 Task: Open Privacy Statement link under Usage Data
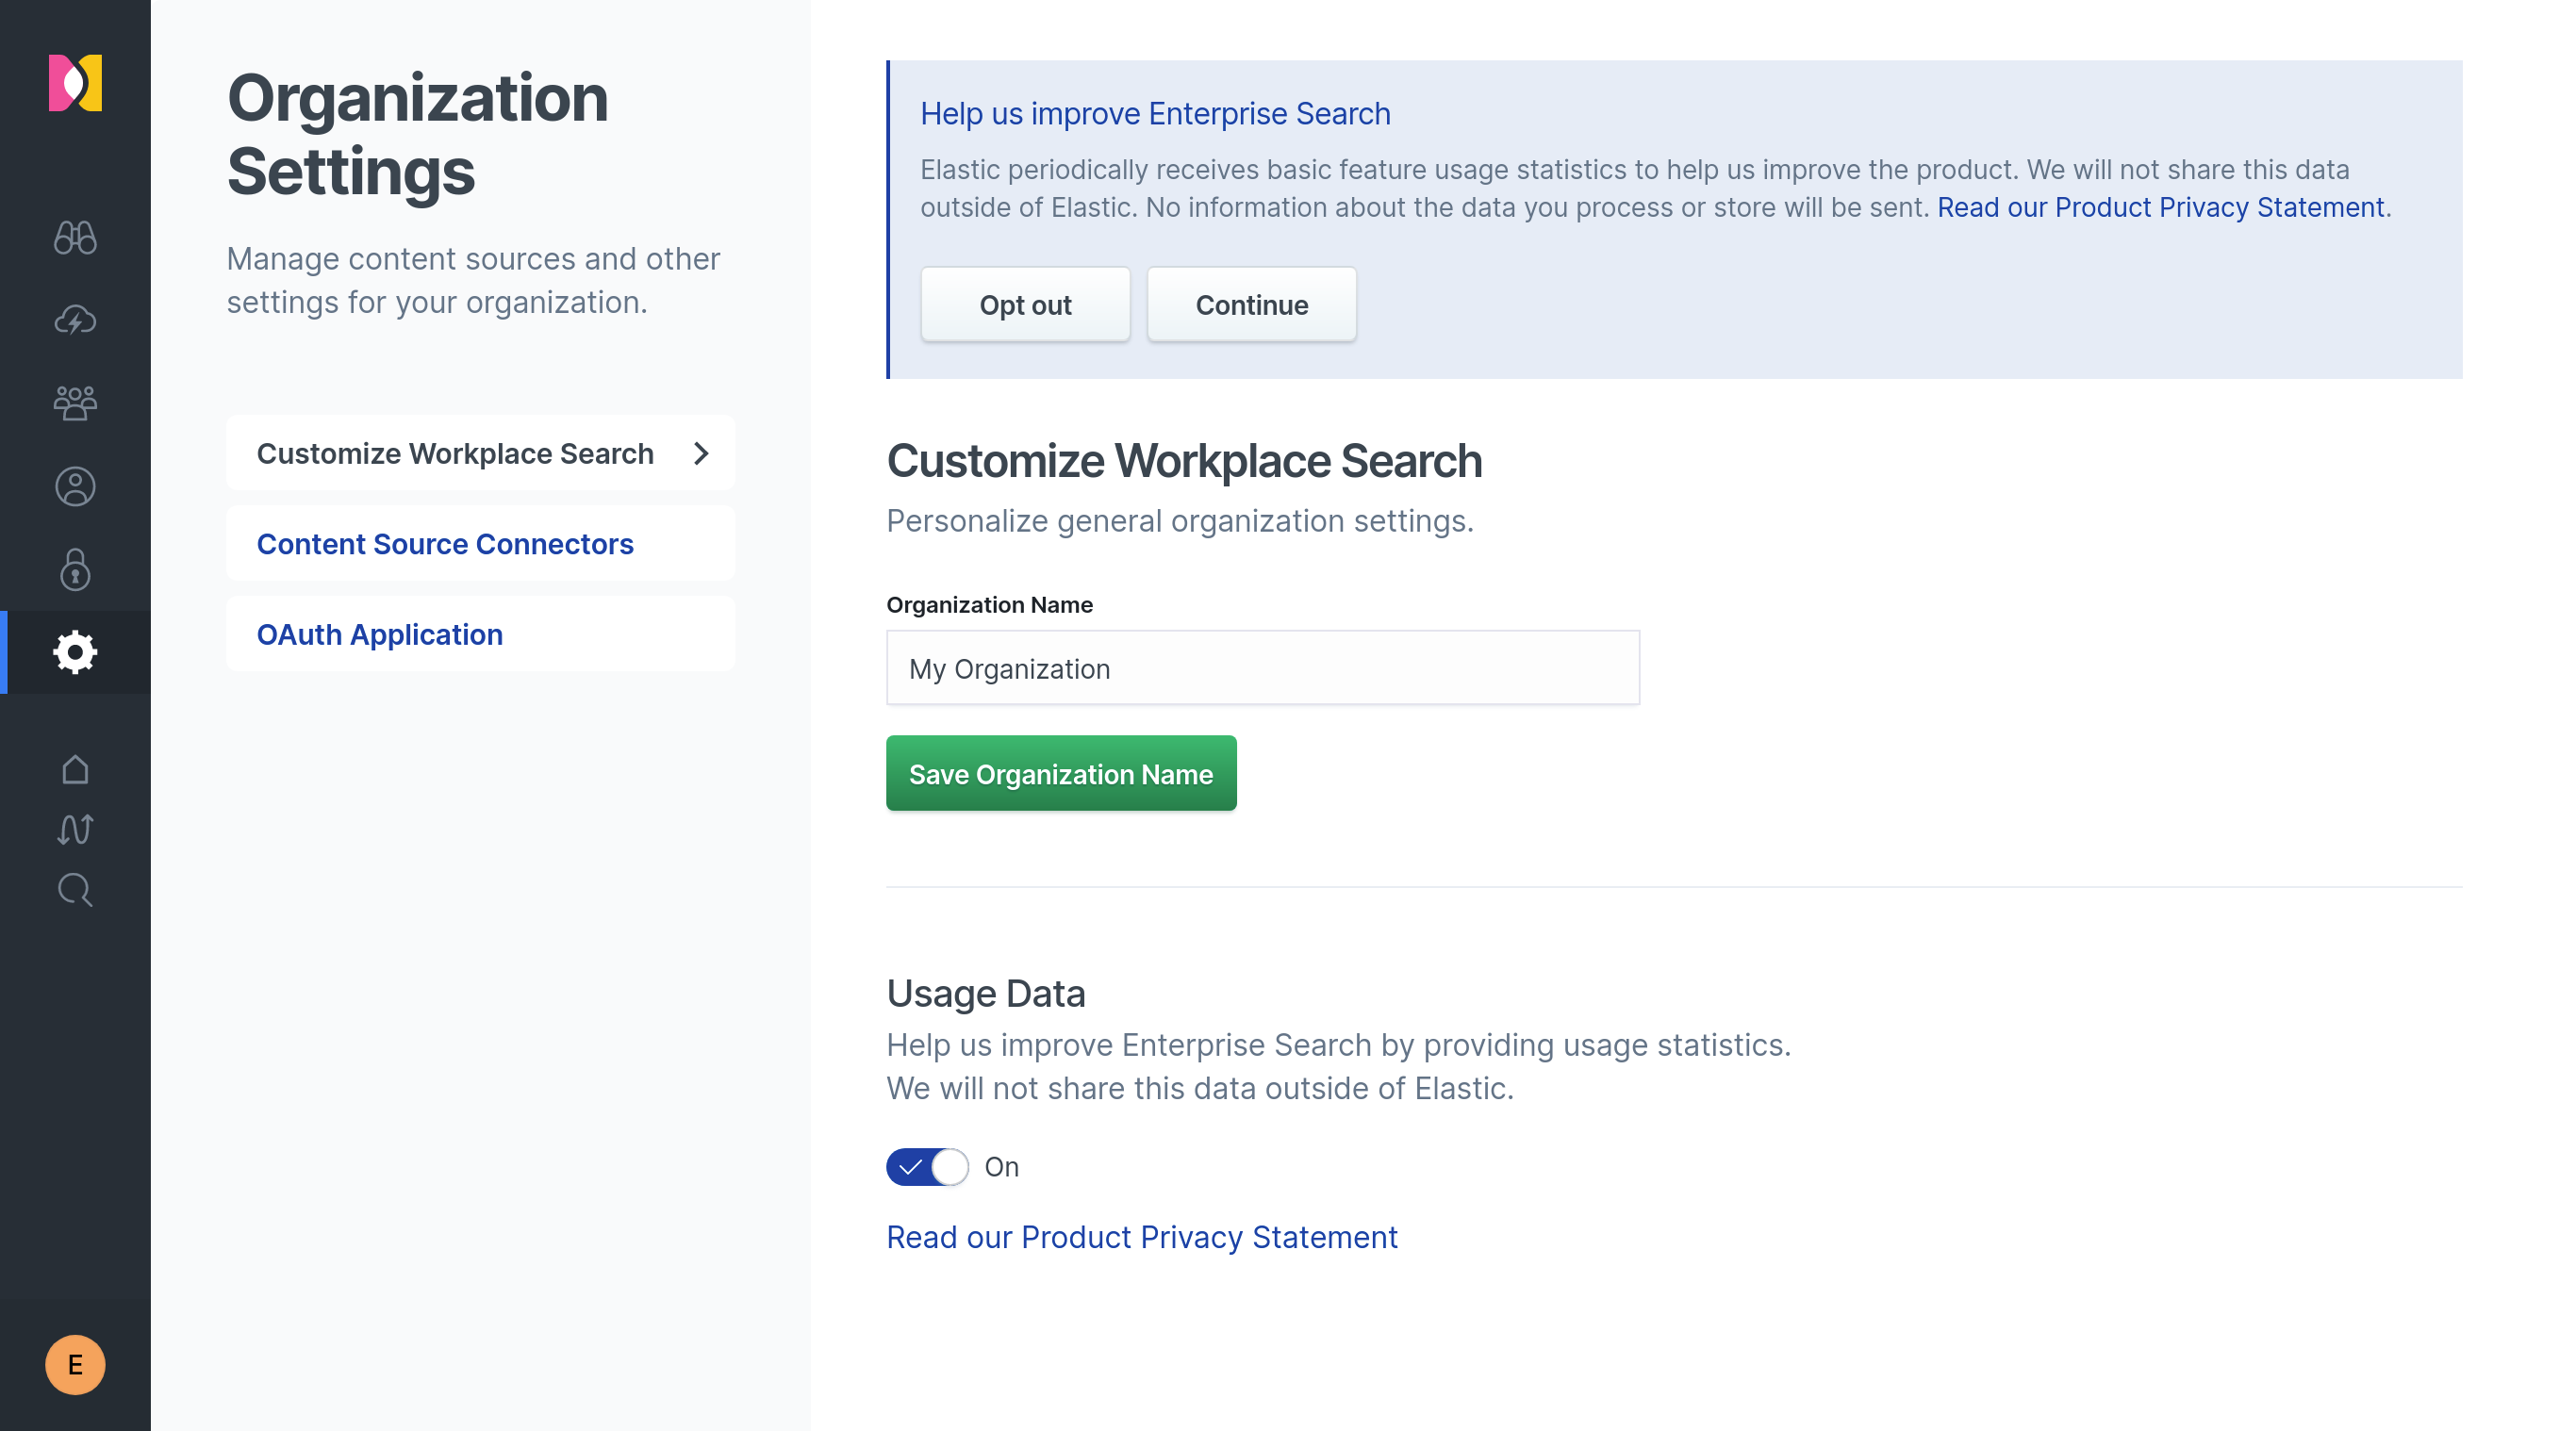(1142, 1238)
